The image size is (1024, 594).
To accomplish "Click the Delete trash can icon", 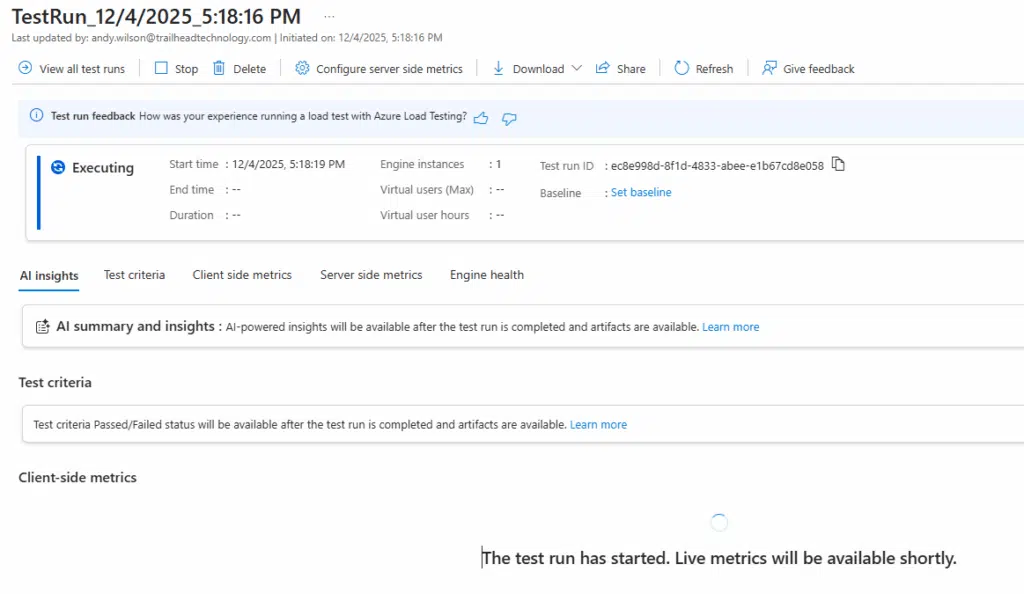I will click(219, 68).
